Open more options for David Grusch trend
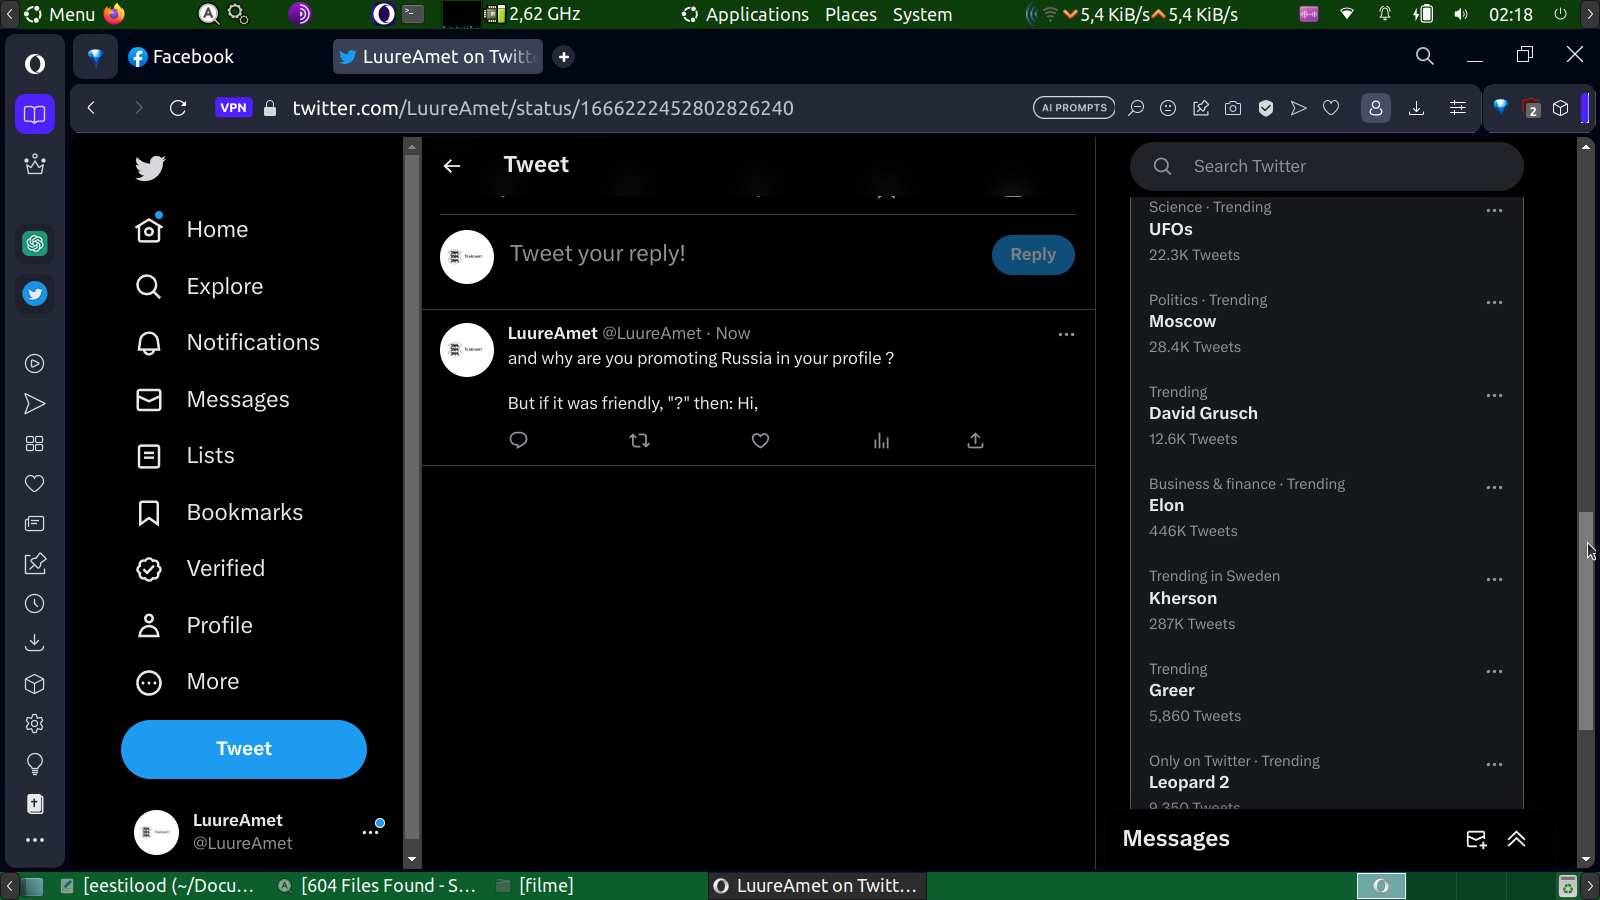Image resolution: width=1600 pixels, height=900 pixels. [x=1494, y=396]
